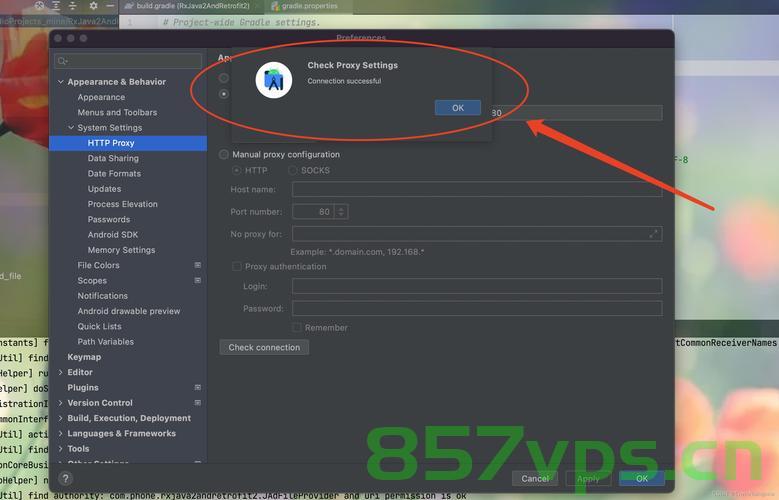Open Process Elevation settings
This screenshot has height=500, width=779.
pos(123,204)
